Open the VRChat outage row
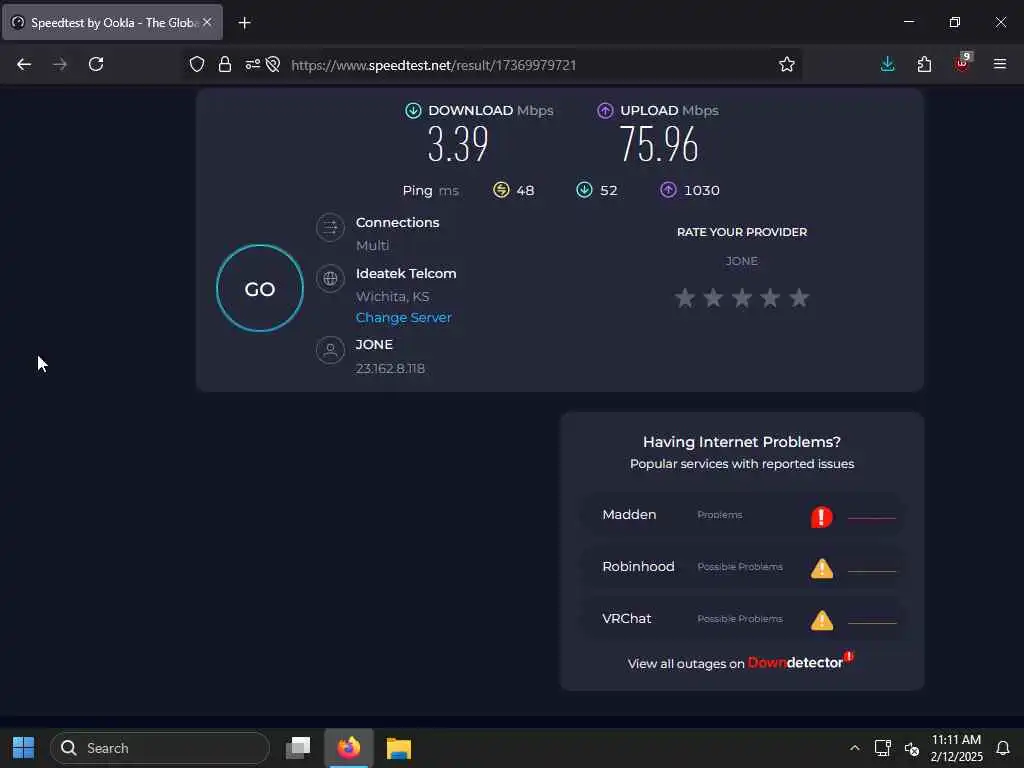The height and width of the screenshot is (768, 1024). (742, 619)
